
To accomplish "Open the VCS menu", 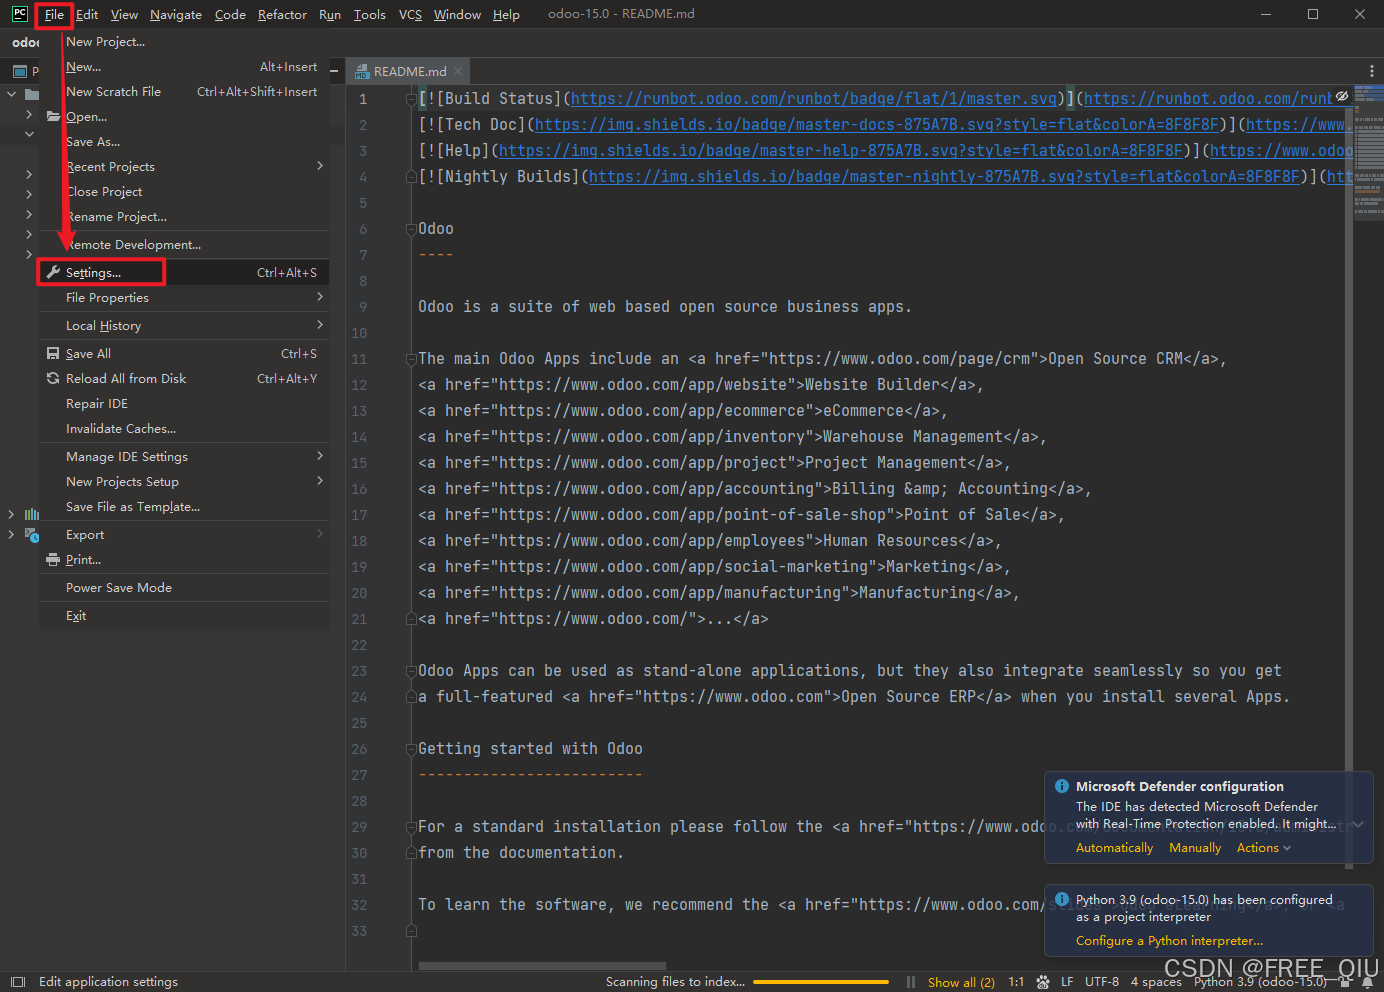I will coord(410,14).
